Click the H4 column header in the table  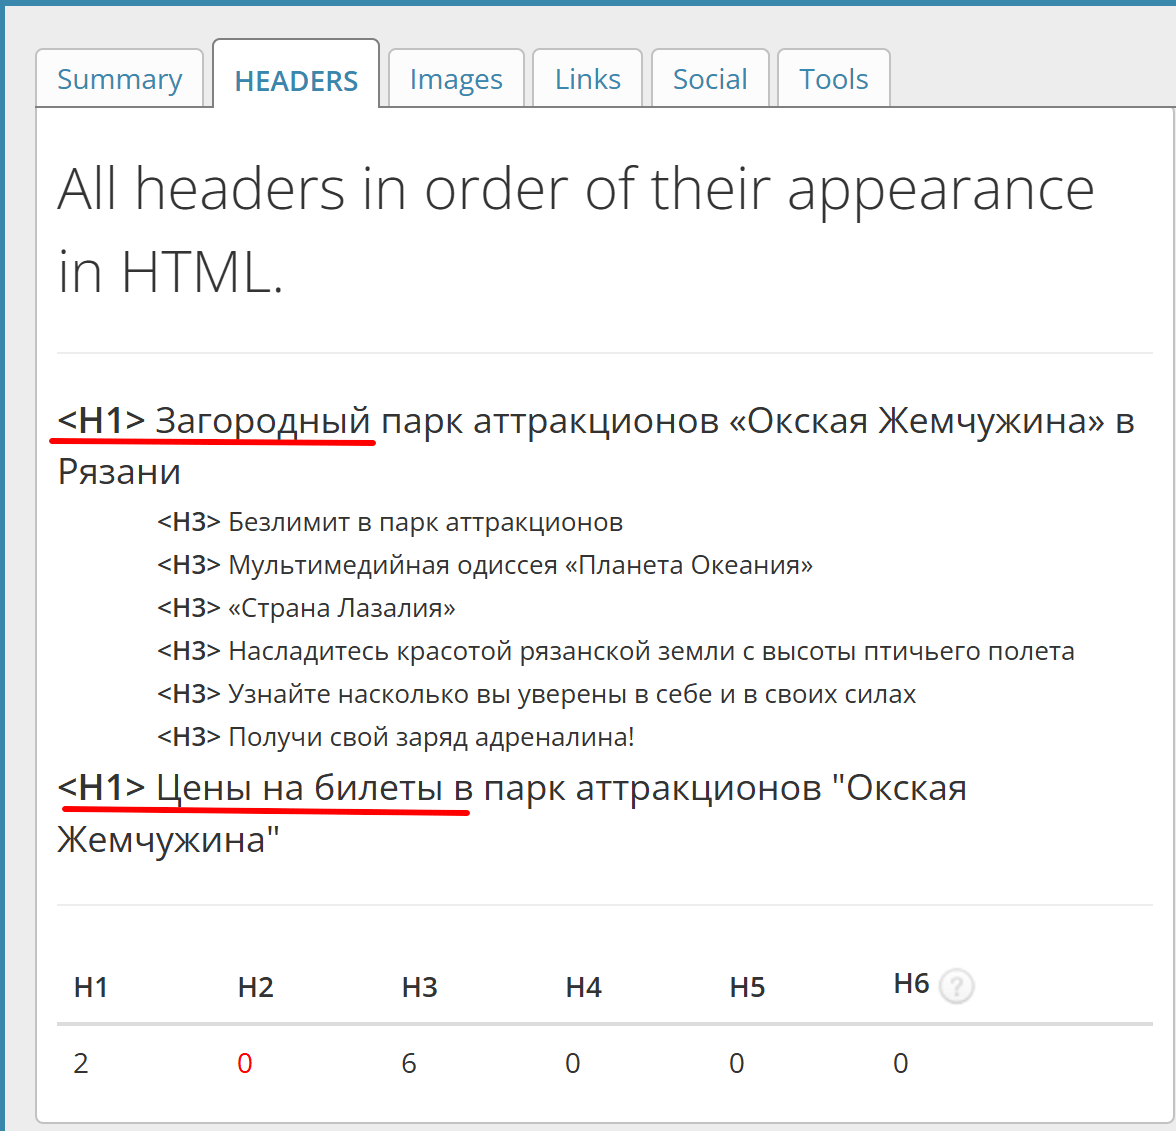(584, 987)
